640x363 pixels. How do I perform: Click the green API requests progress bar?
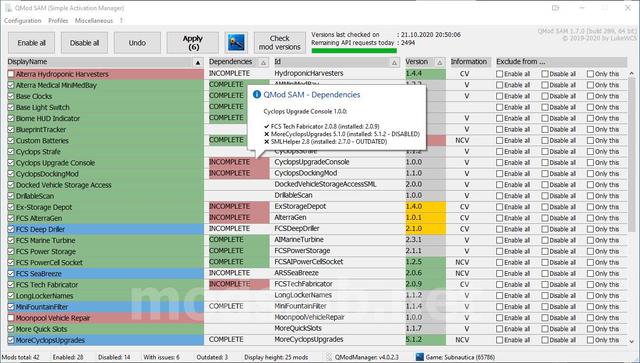tap(354, 51)
